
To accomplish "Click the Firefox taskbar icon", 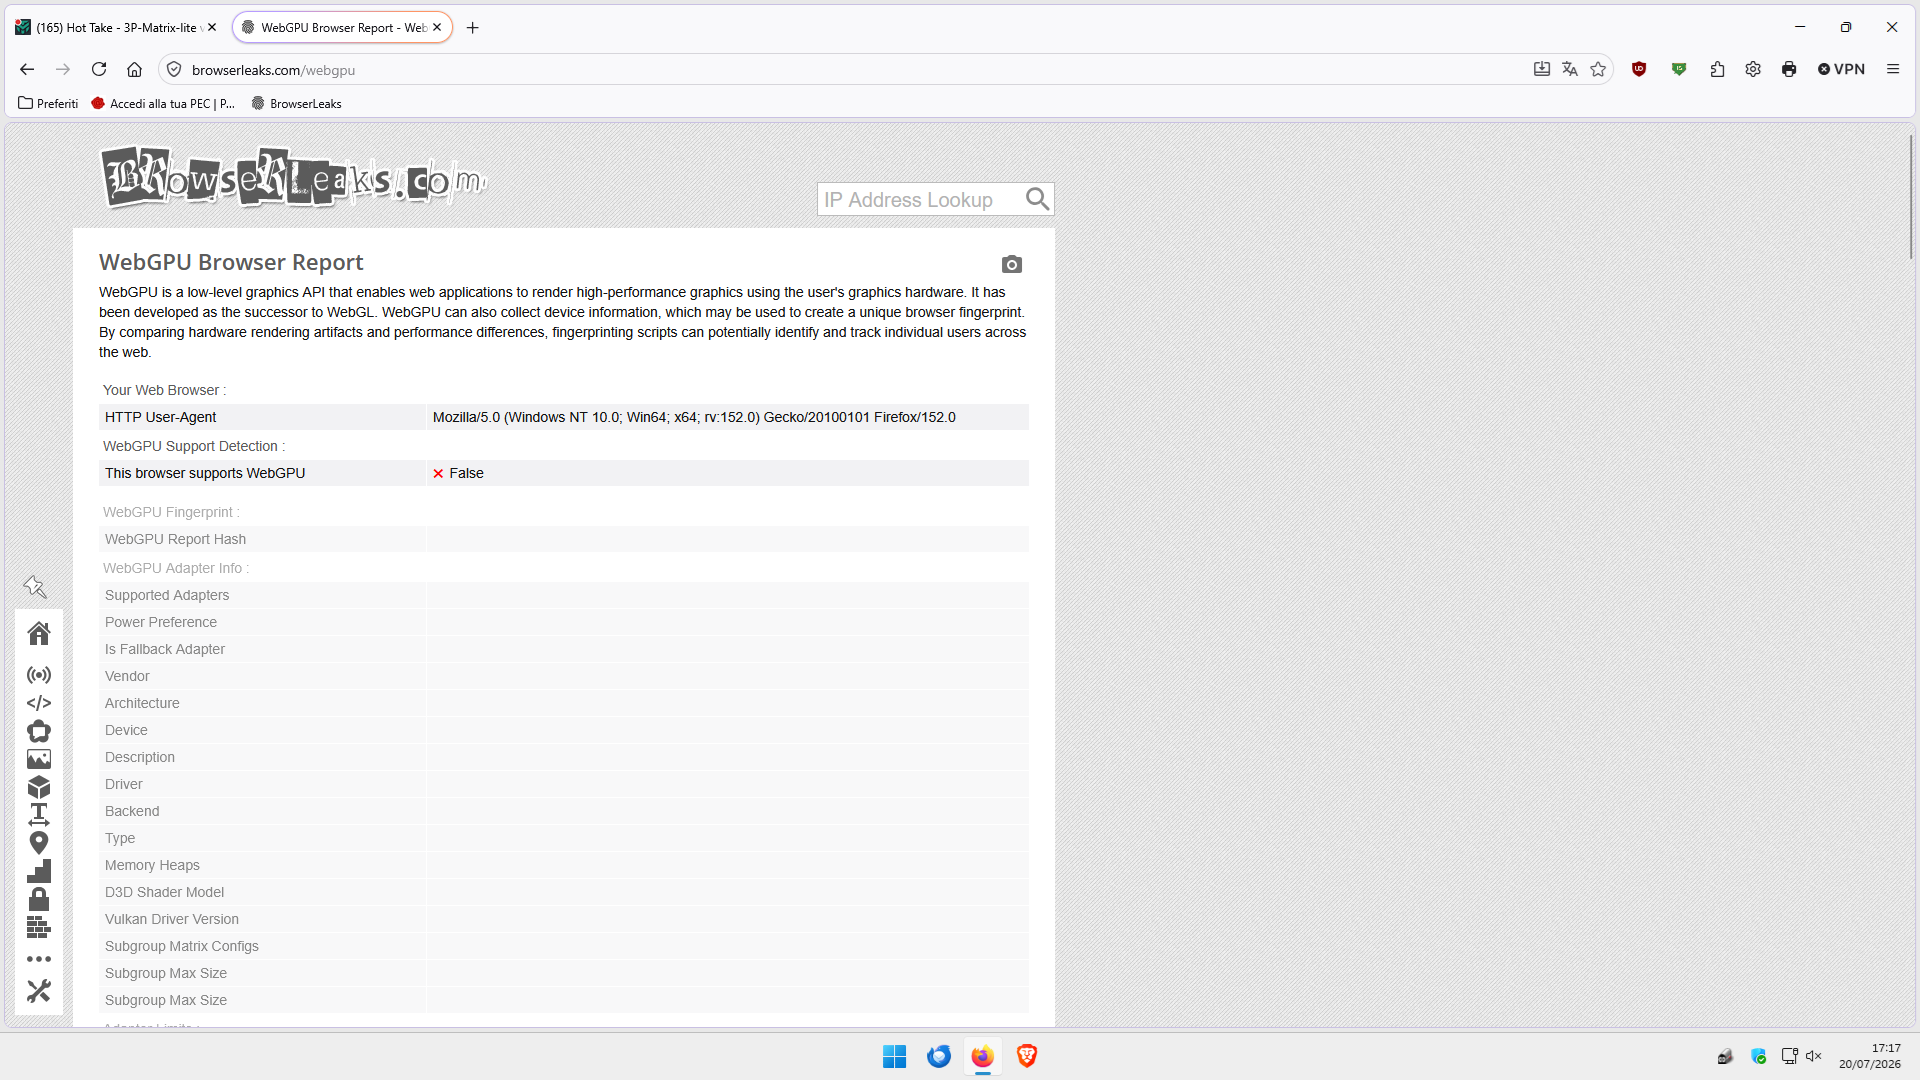I will click(983, 1056).
